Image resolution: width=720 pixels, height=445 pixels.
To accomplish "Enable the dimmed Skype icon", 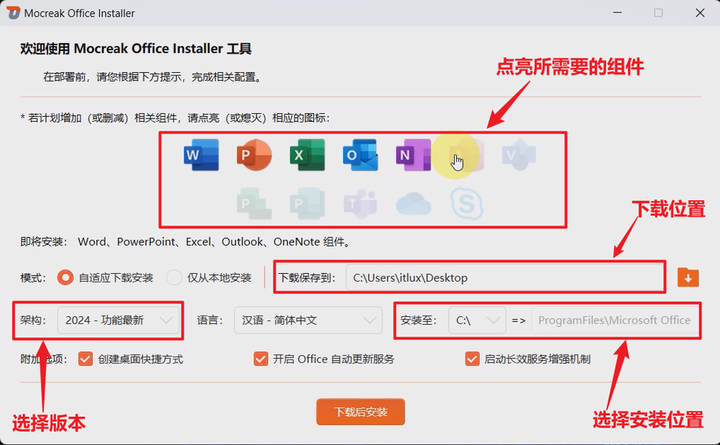I will (x=467, y=203).
